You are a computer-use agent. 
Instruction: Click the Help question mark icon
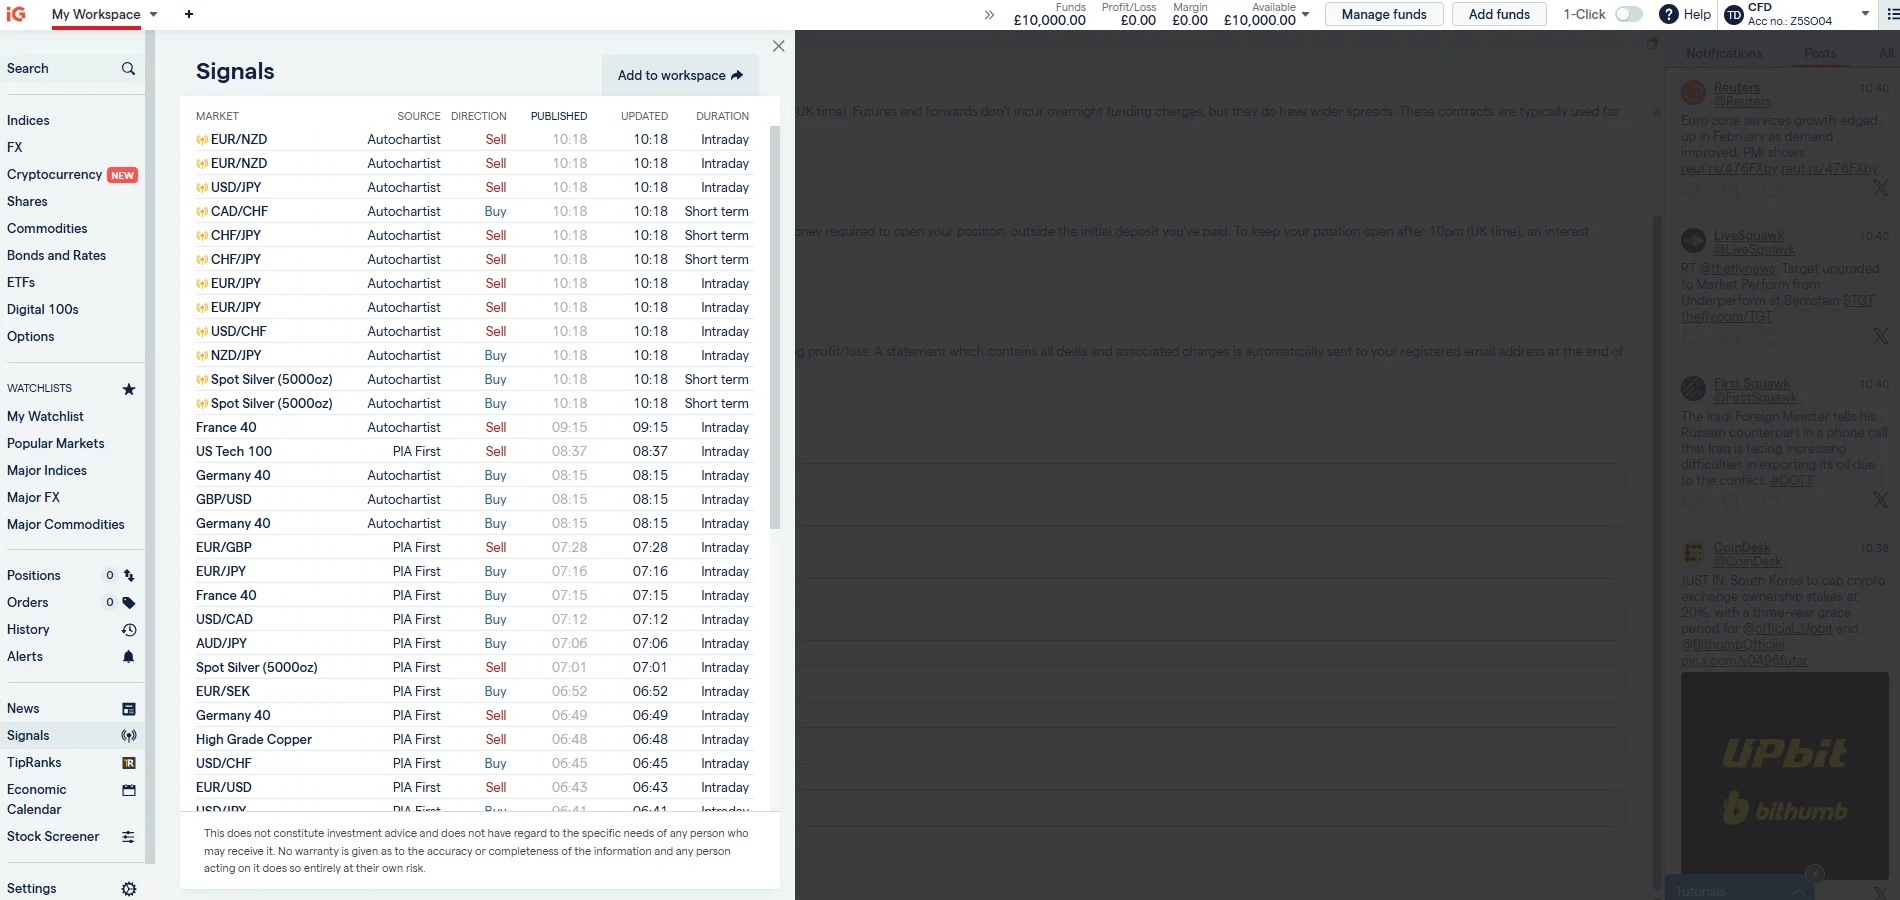pos(1668,14)
